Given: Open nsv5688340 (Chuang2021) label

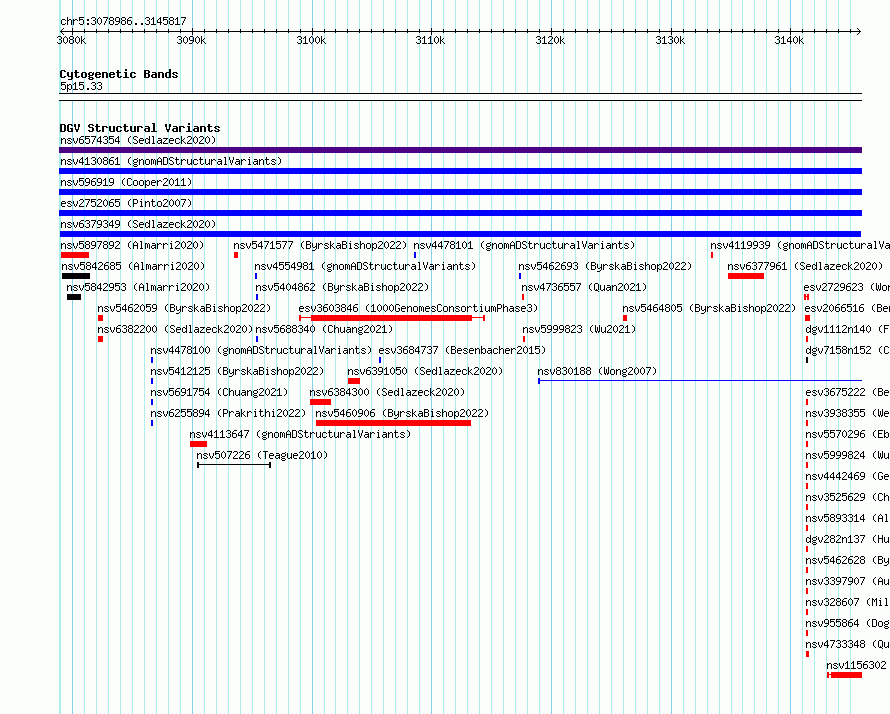Looking at the screenshot, I should pyautogui.click(x=324, y=329).
